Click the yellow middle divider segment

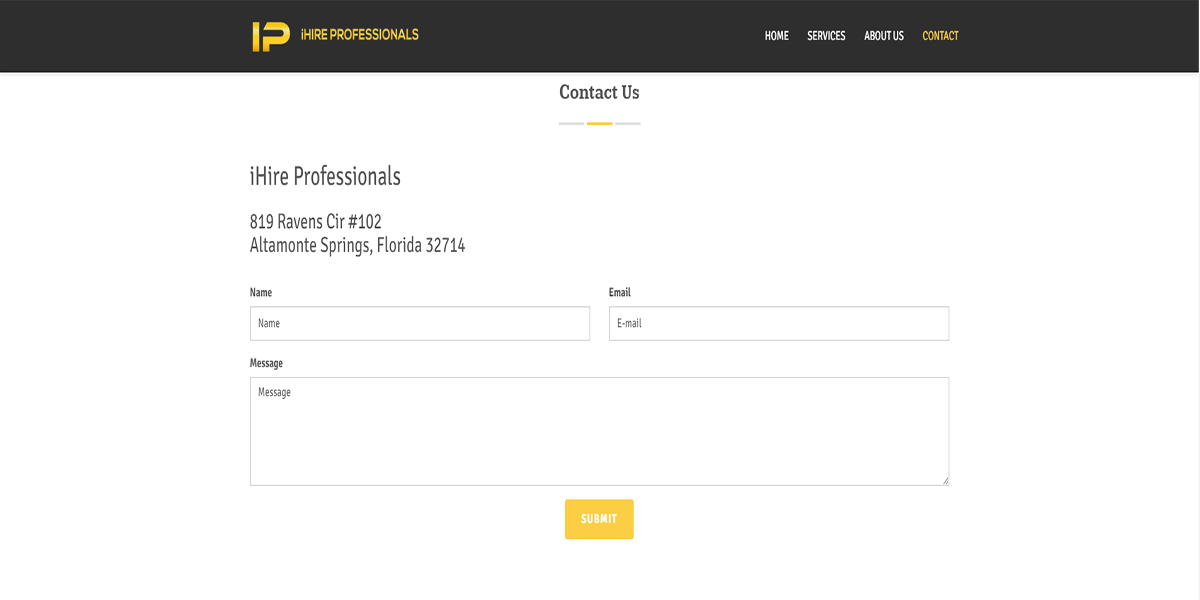click(x=600, y=123)
